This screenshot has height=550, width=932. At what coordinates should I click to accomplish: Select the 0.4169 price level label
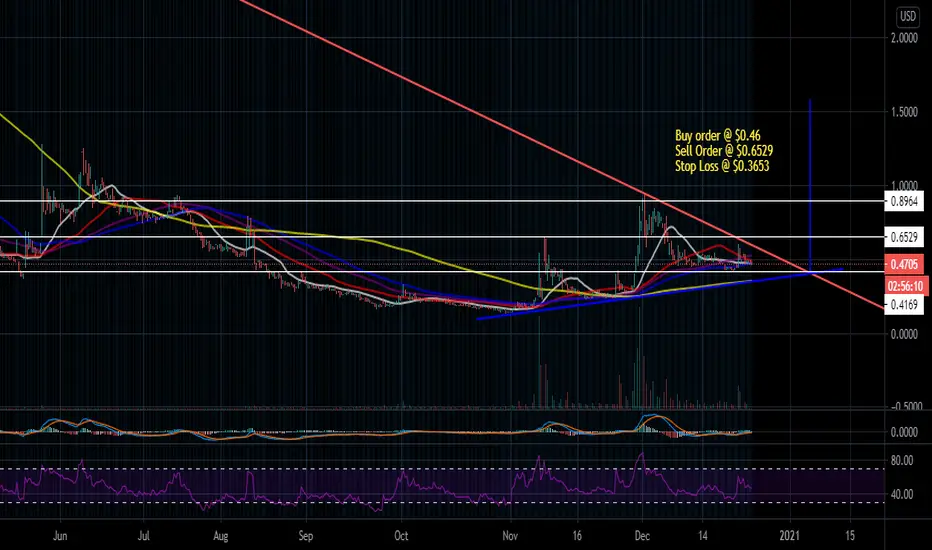(905, 306)
